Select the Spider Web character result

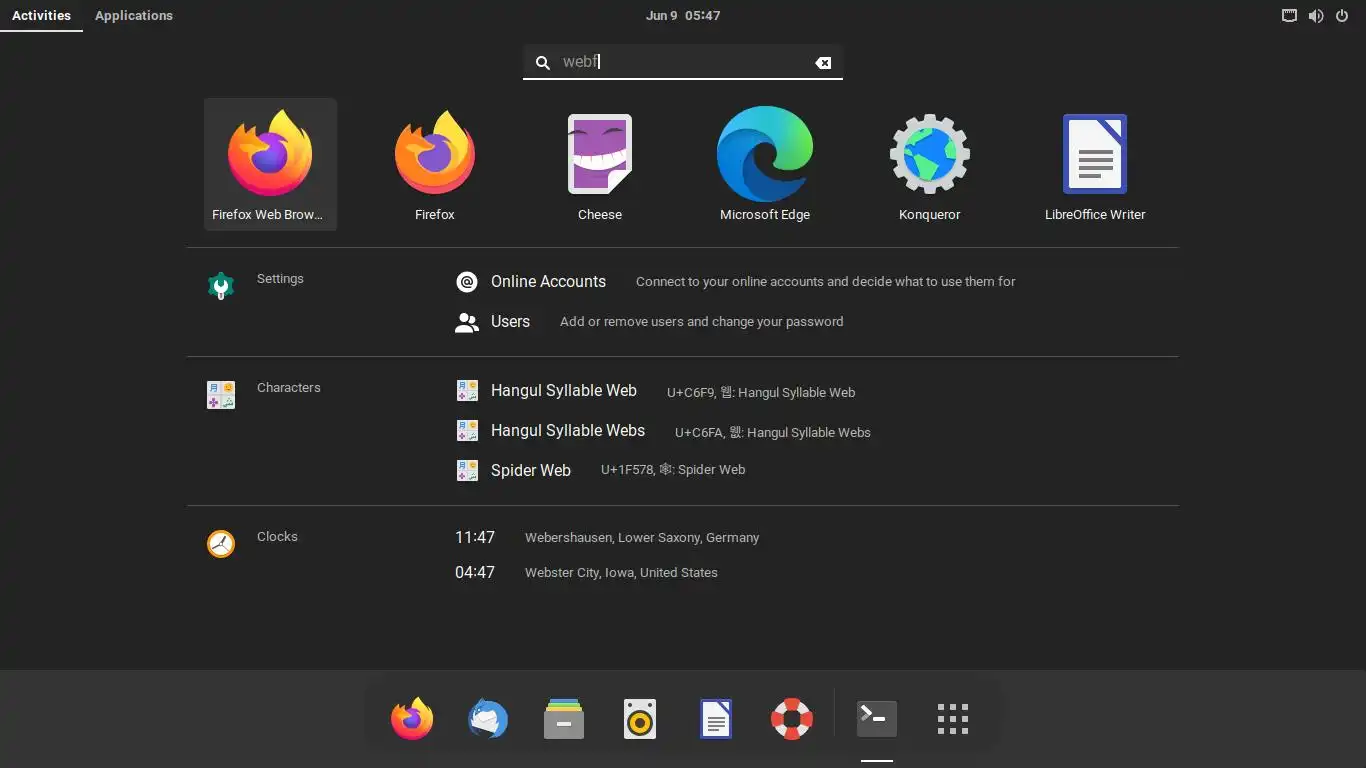601,470
